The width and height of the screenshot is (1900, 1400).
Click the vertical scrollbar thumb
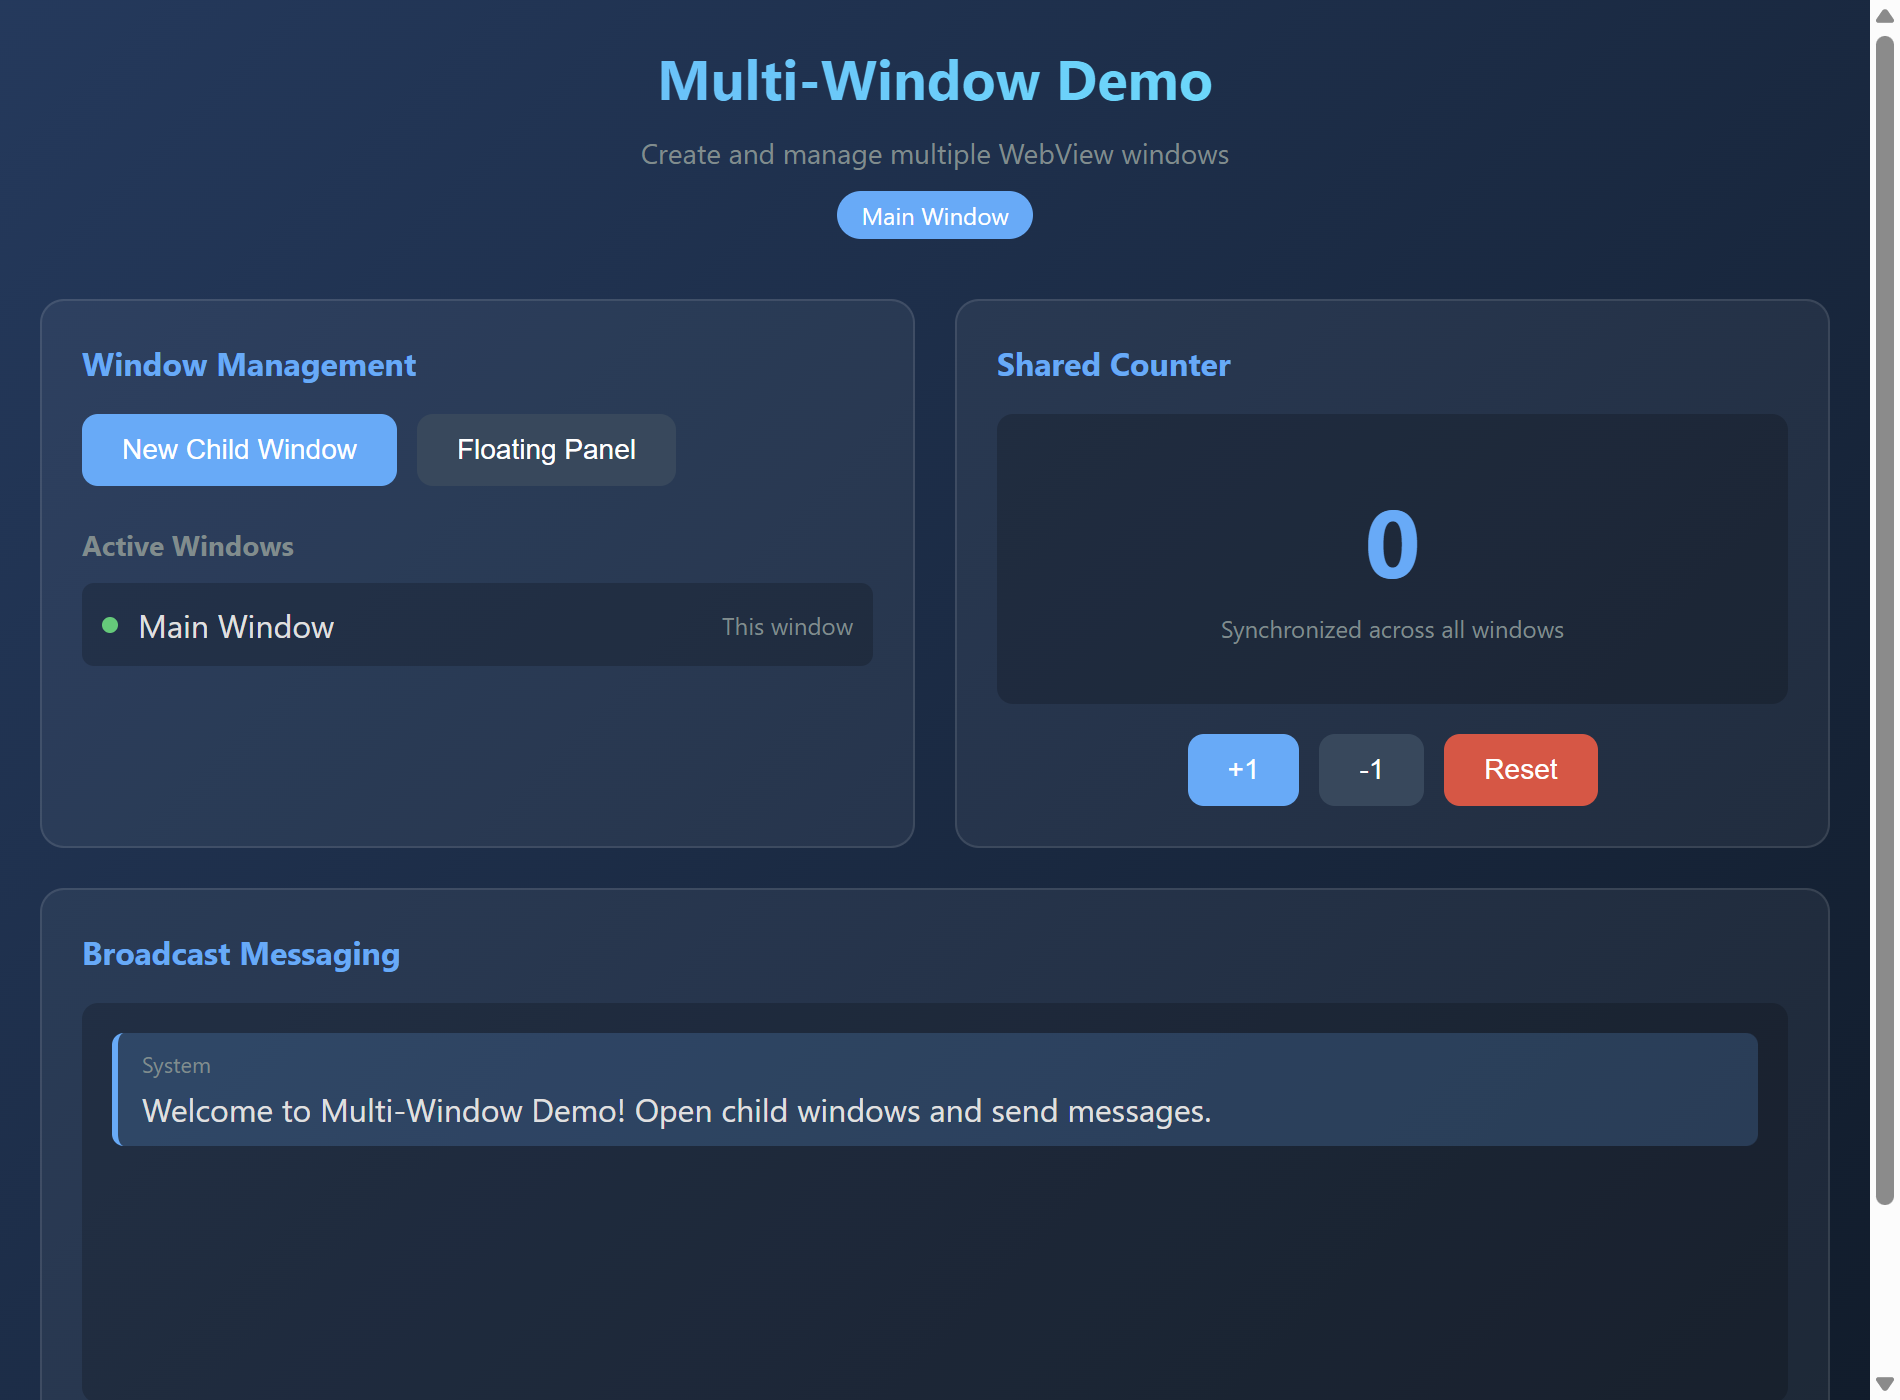click(x=1884, y=620)
